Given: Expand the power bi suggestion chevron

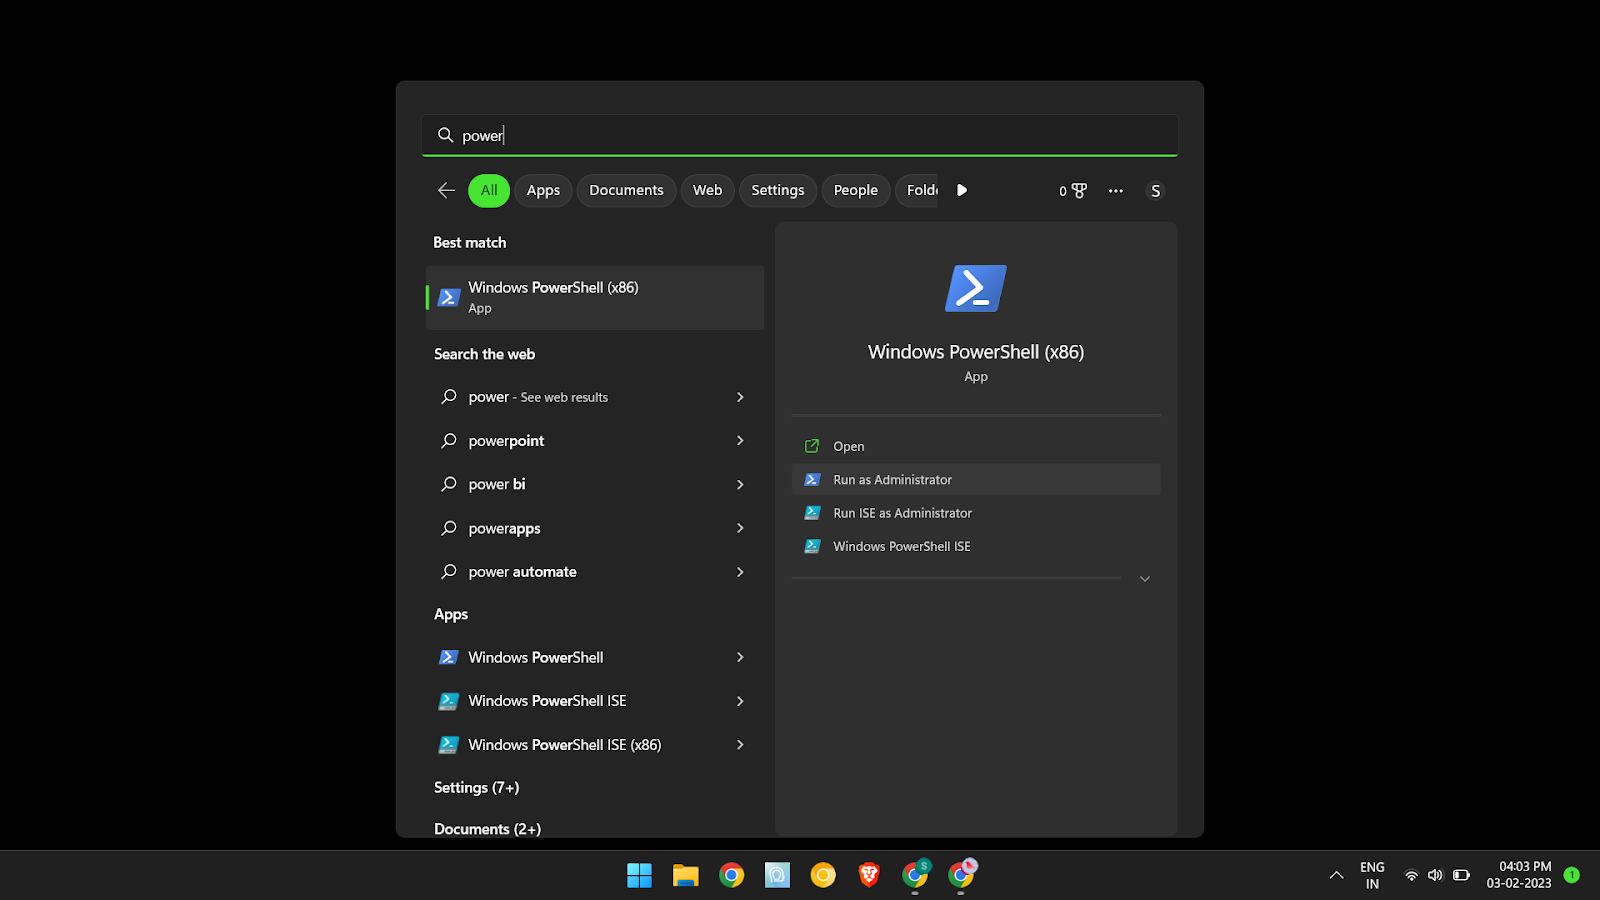Looking at the screenshot, I should click(x=740, y=484).
